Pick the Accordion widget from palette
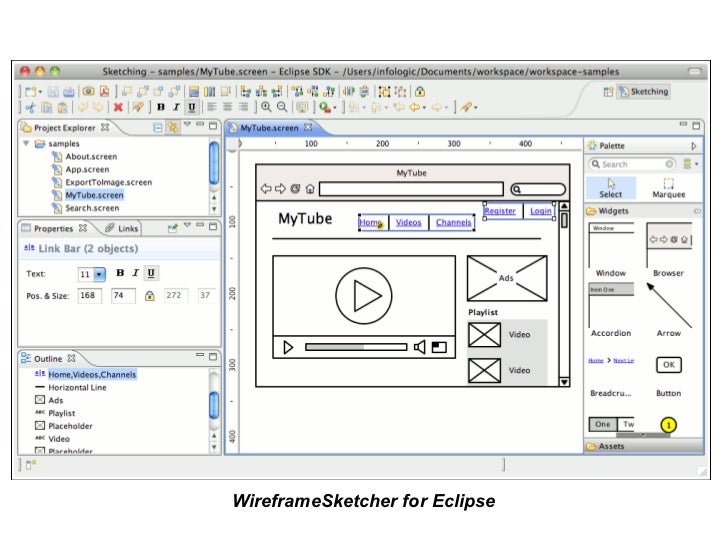This screenshot has height=546, width=728. pos(611,310)
